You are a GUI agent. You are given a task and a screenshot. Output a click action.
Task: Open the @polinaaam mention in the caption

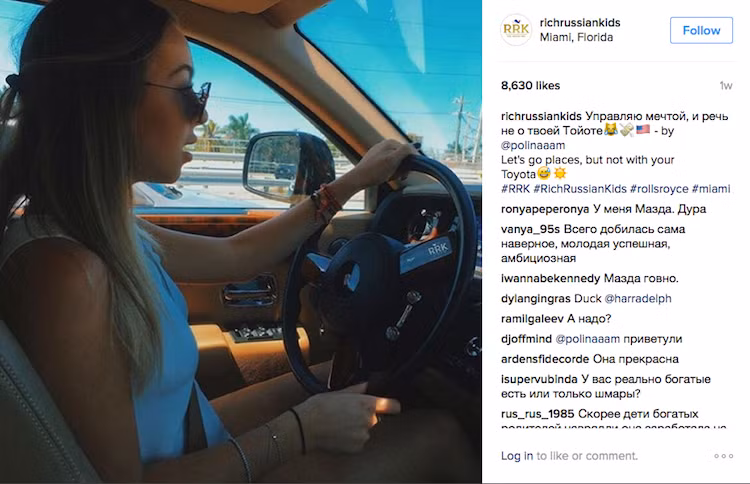coord(533,145)
